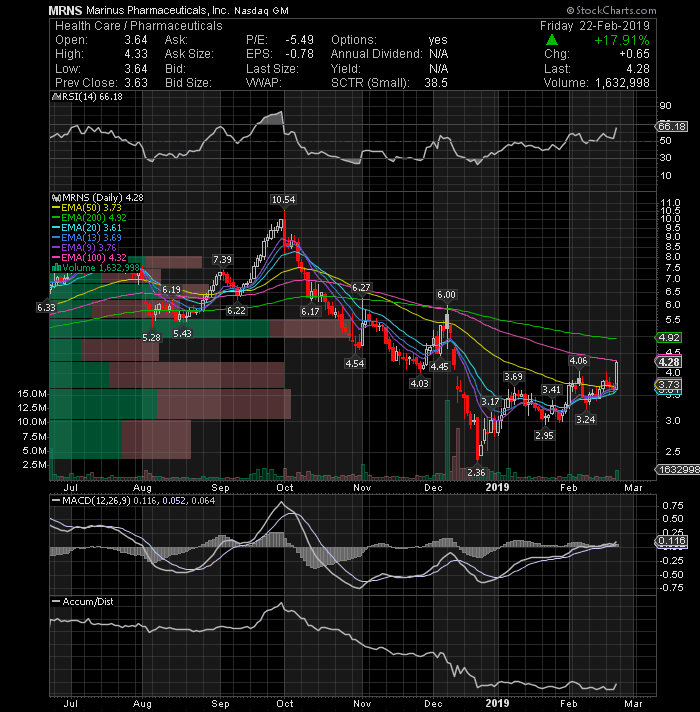Image resolution: width=700 pixels, height=712 pixels.
Task: Click the Prev Close 3.63 value
Action: pyautogui.click(x=136, y=83)
